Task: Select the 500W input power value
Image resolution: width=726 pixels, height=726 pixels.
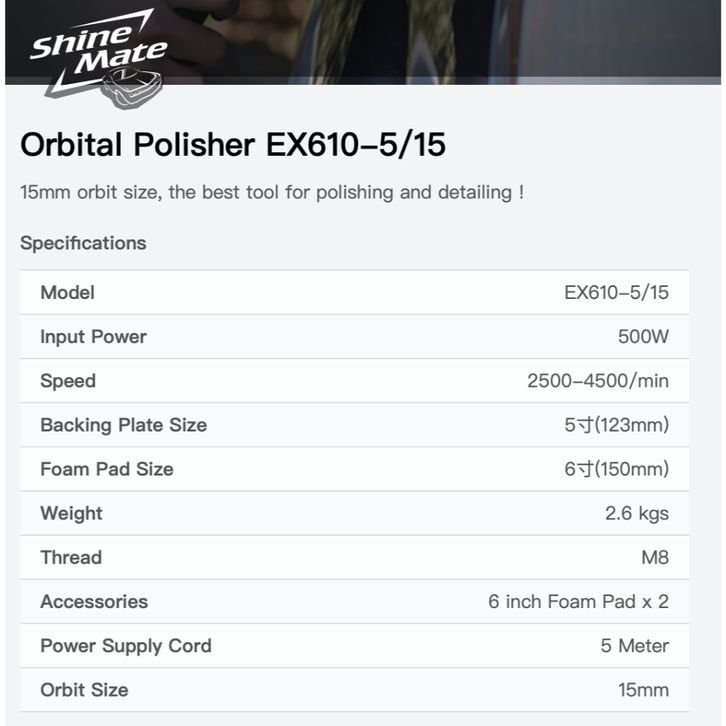Action: point(643,337)
